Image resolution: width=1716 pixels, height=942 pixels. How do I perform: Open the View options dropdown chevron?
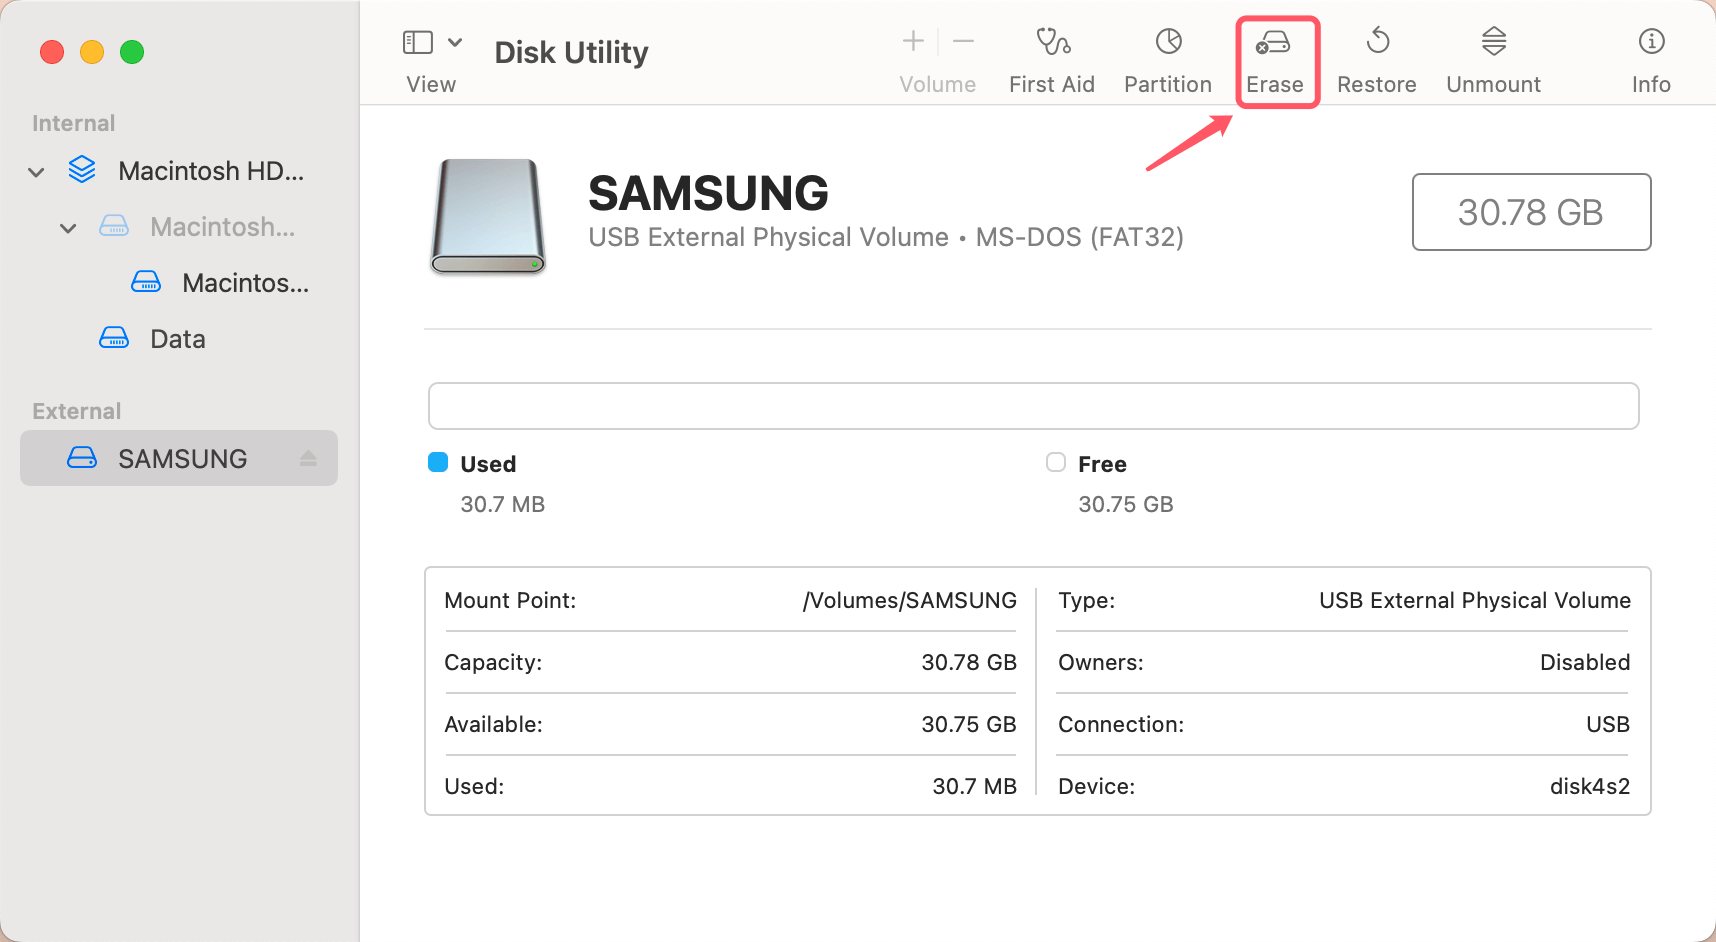pyautogui.click(x=456, y=42)
